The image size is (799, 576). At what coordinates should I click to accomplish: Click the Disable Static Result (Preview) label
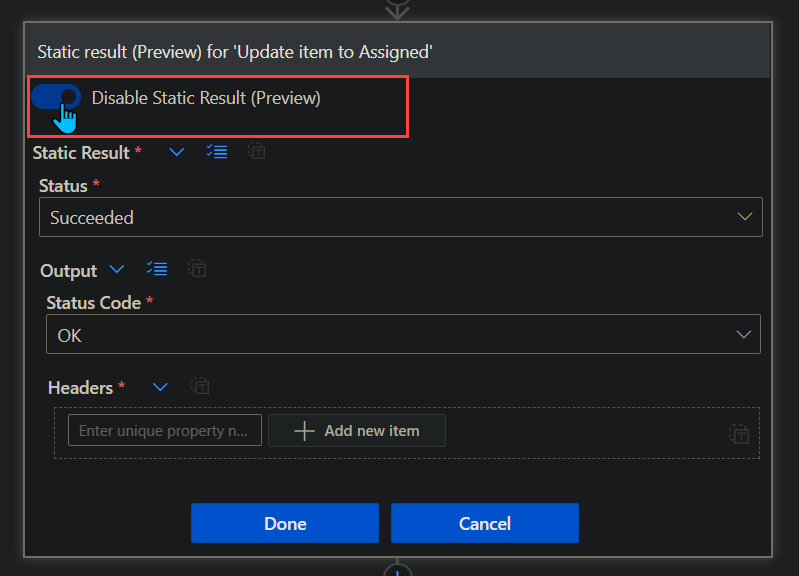206,98
